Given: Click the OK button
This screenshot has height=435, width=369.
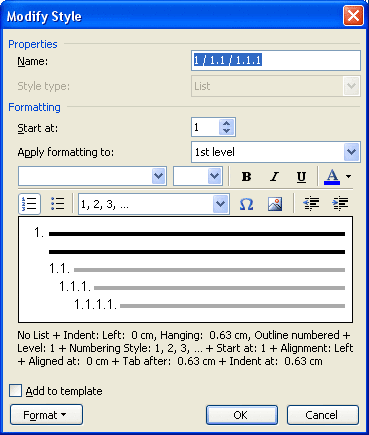Looking at the screenshot, I should click(242, 415).
